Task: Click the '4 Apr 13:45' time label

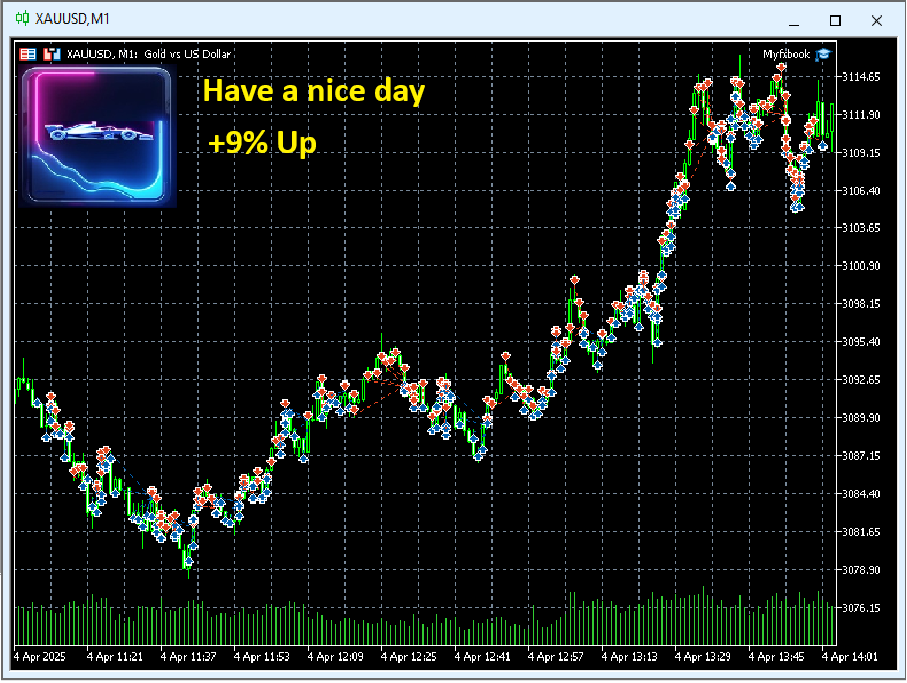Action: (776, 657)
